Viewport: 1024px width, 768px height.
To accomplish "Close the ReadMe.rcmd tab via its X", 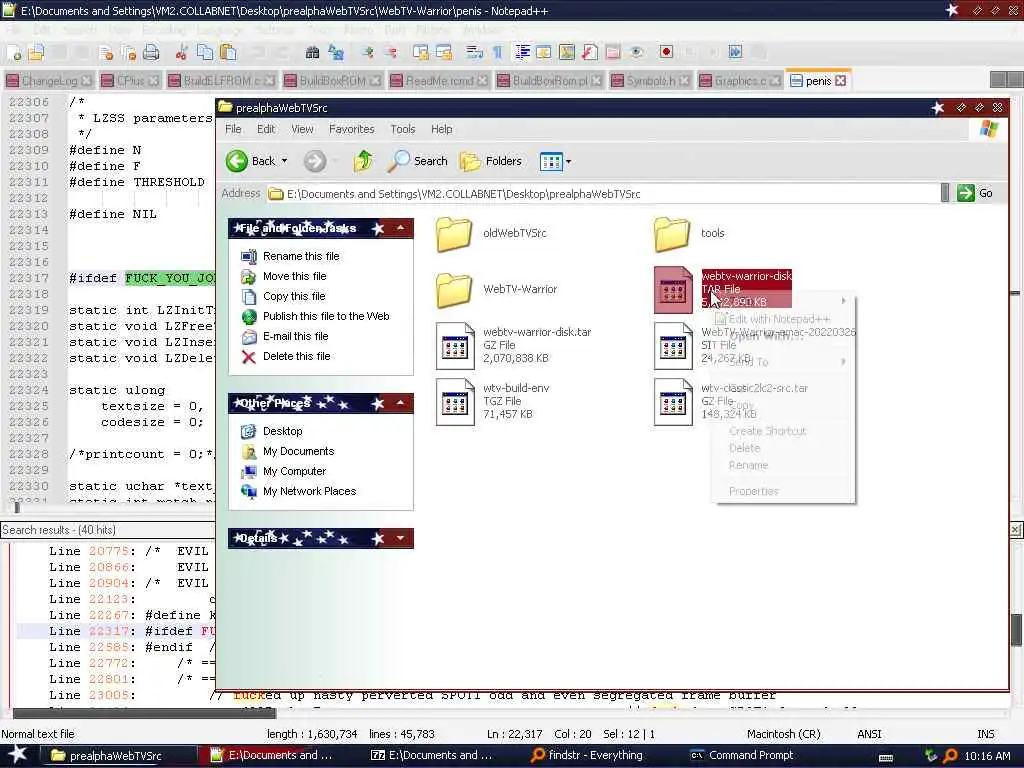I will tap(482, 81).
